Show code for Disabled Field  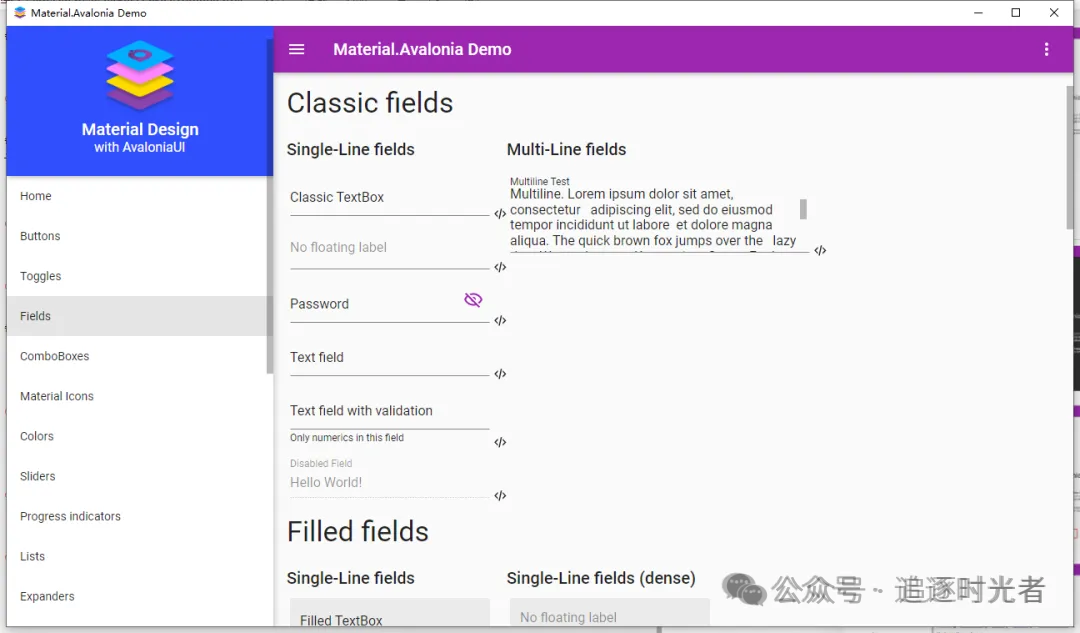500,496
